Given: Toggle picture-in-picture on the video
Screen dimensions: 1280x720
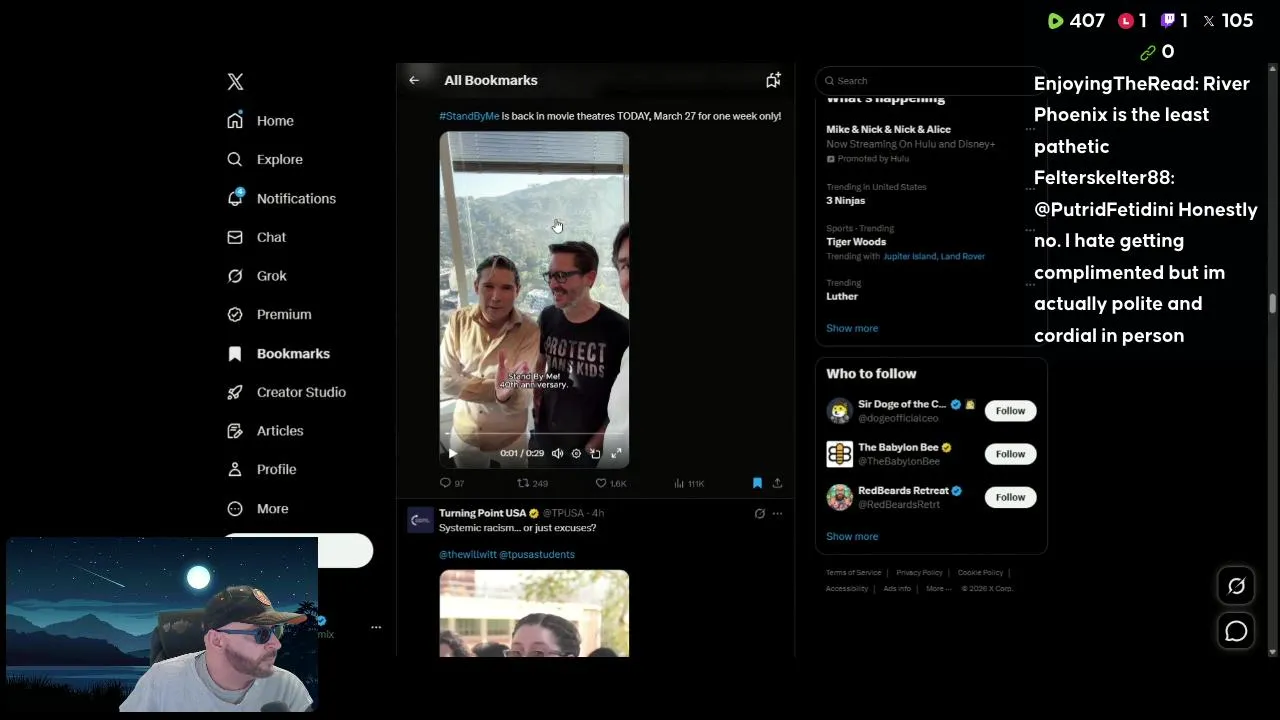Looking at the screenshot, I should click(x=595, y=453).
